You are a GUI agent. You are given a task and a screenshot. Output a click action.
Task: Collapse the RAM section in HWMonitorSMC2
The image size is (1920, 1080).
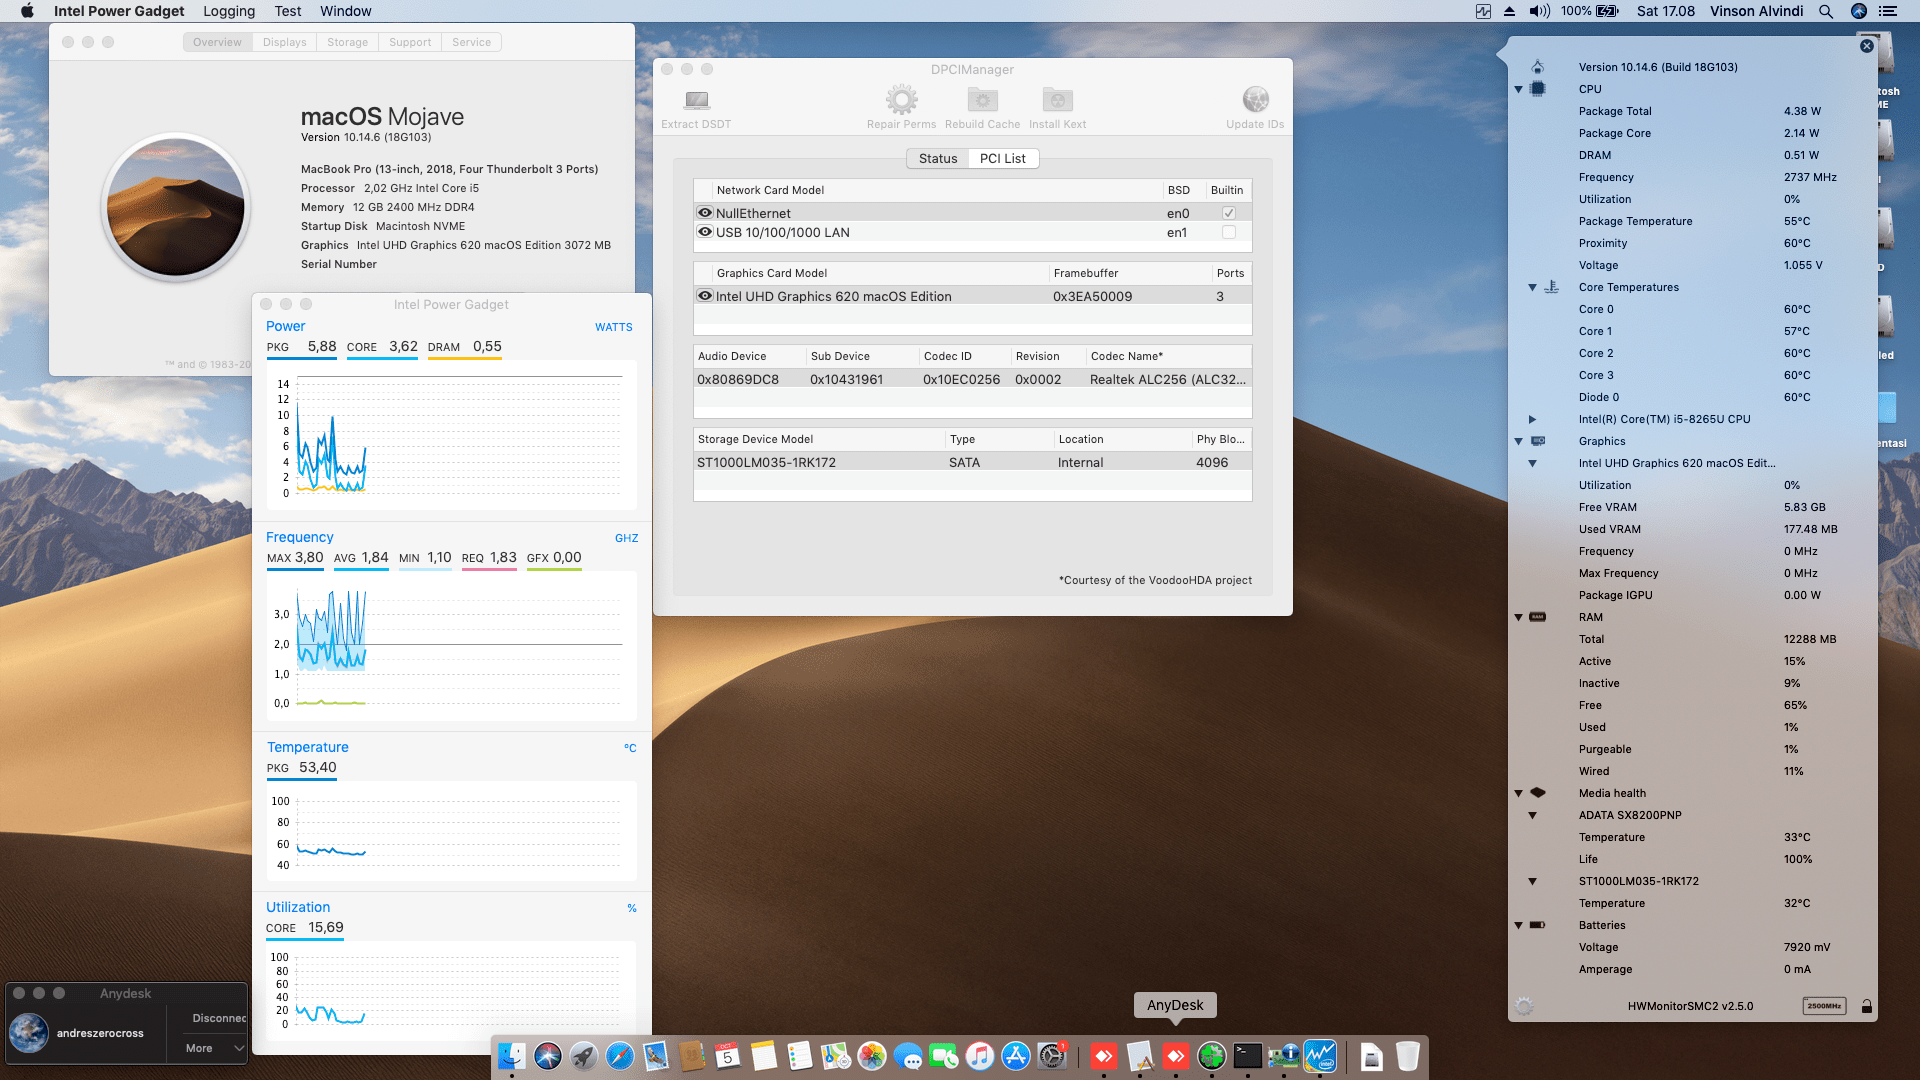coord(1519,617)
